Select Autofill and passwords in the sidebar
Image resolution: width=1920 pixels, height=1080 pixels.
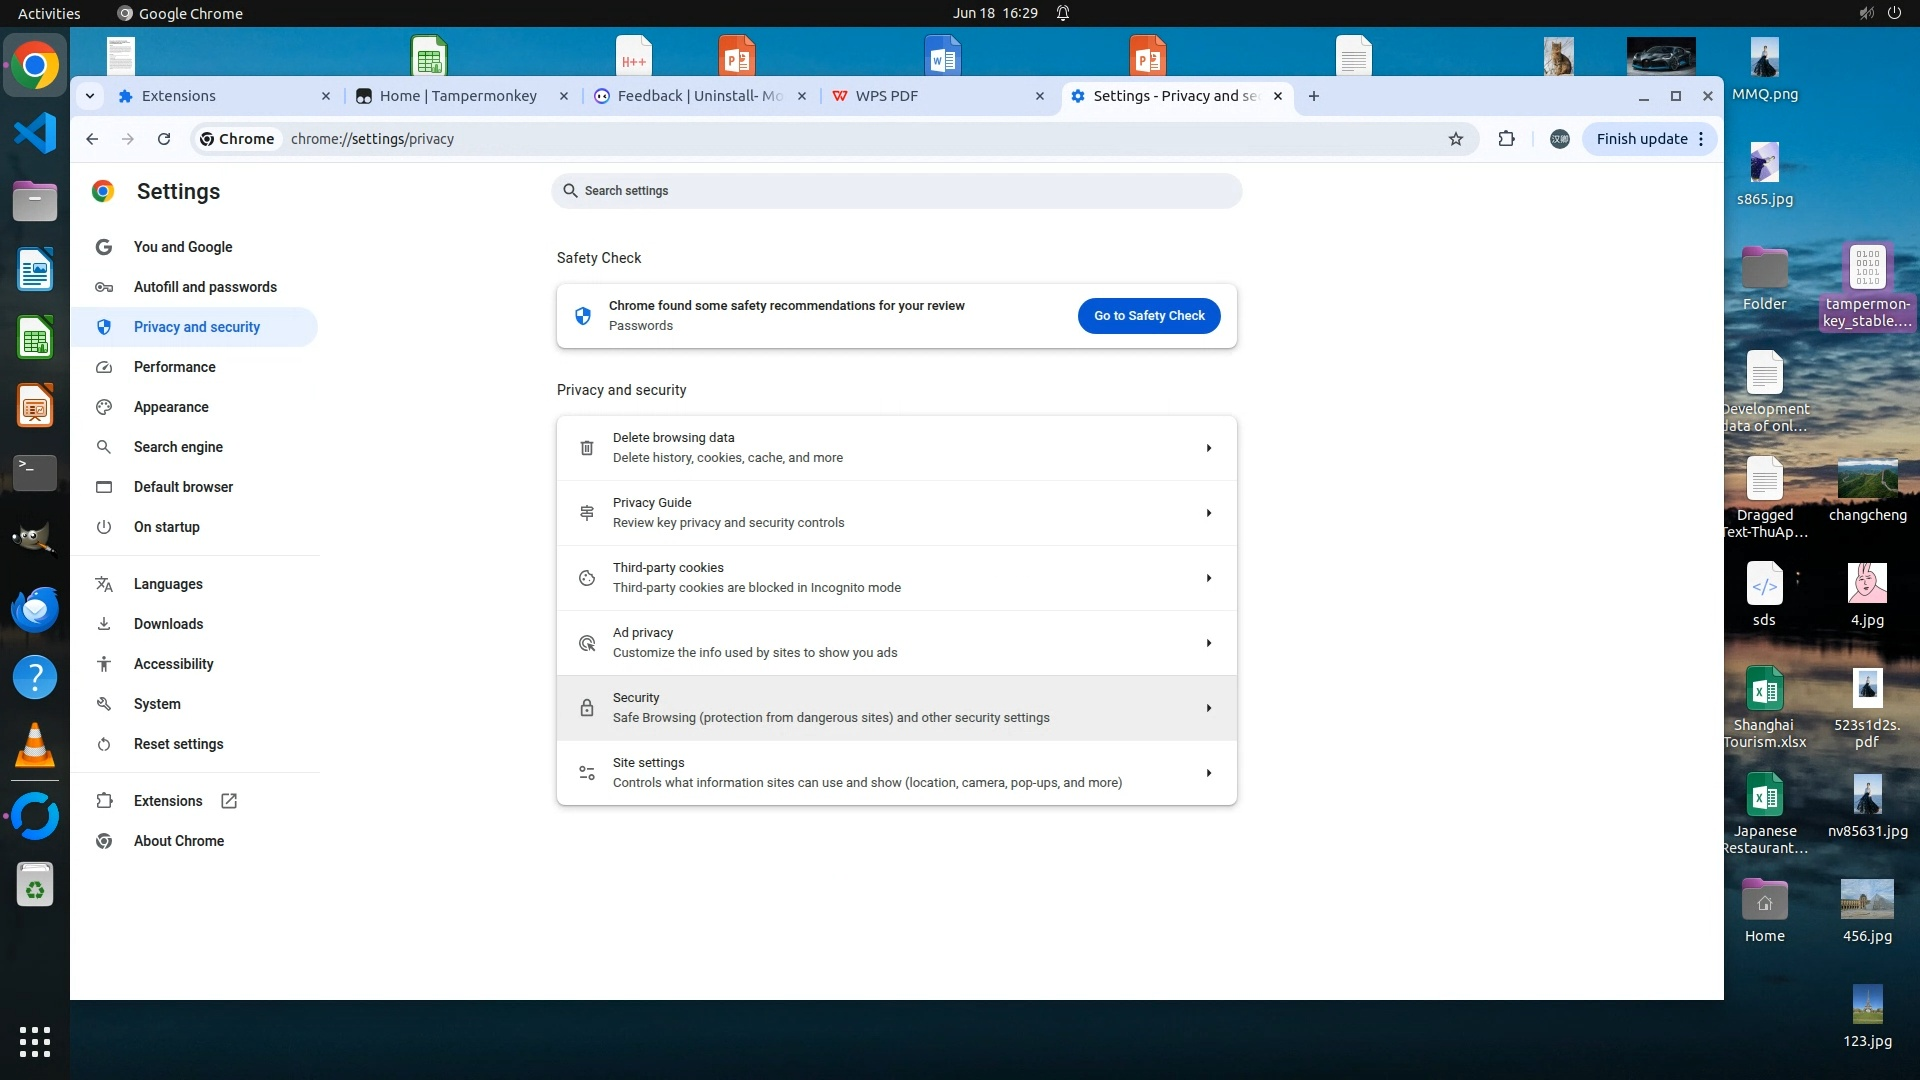[x=205, y=287]
